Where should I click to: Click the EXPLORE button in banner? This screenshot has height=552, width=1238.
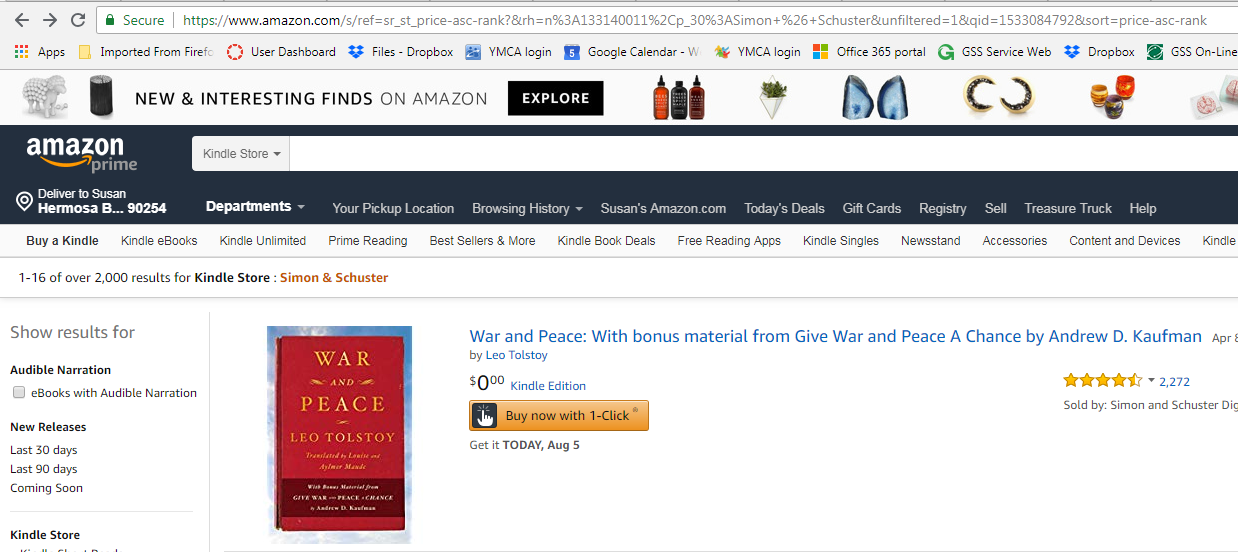(555, 98)
